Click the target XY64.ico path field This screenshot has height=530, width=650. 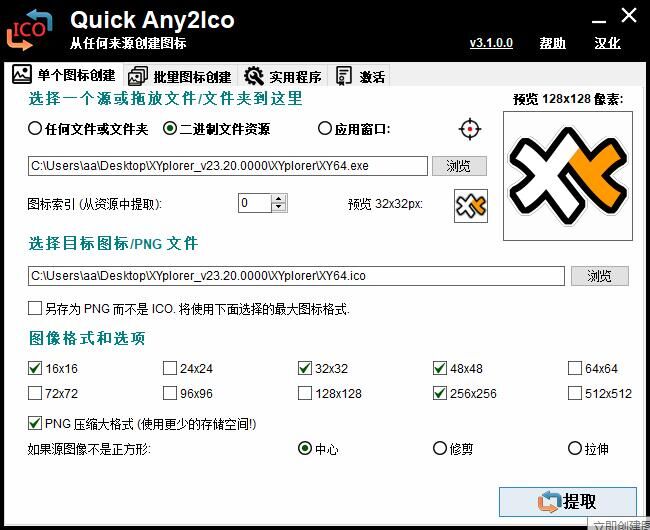click(x=296, y=276)
